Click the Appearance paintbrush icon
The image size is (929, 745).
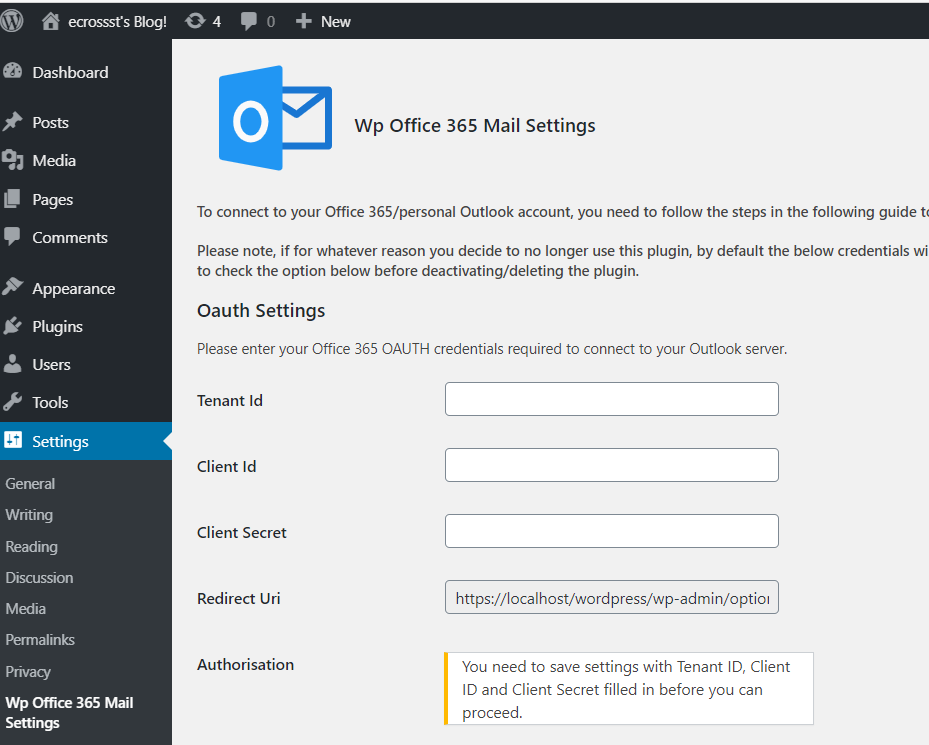(12, 287)
